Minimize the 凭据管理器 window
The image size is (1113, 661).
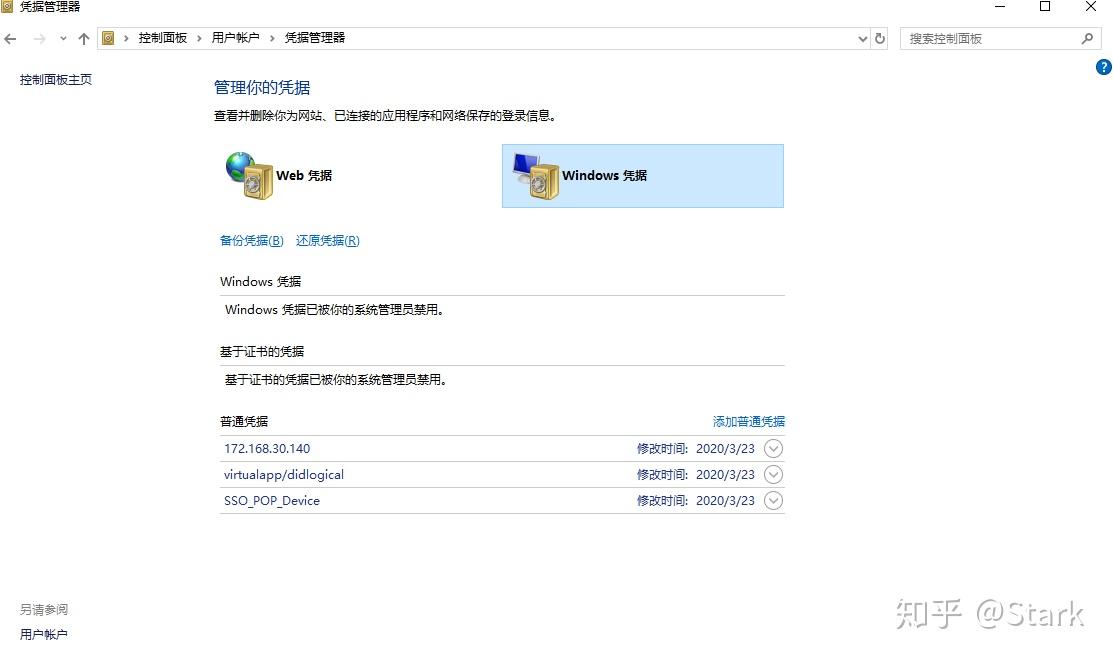999,6
